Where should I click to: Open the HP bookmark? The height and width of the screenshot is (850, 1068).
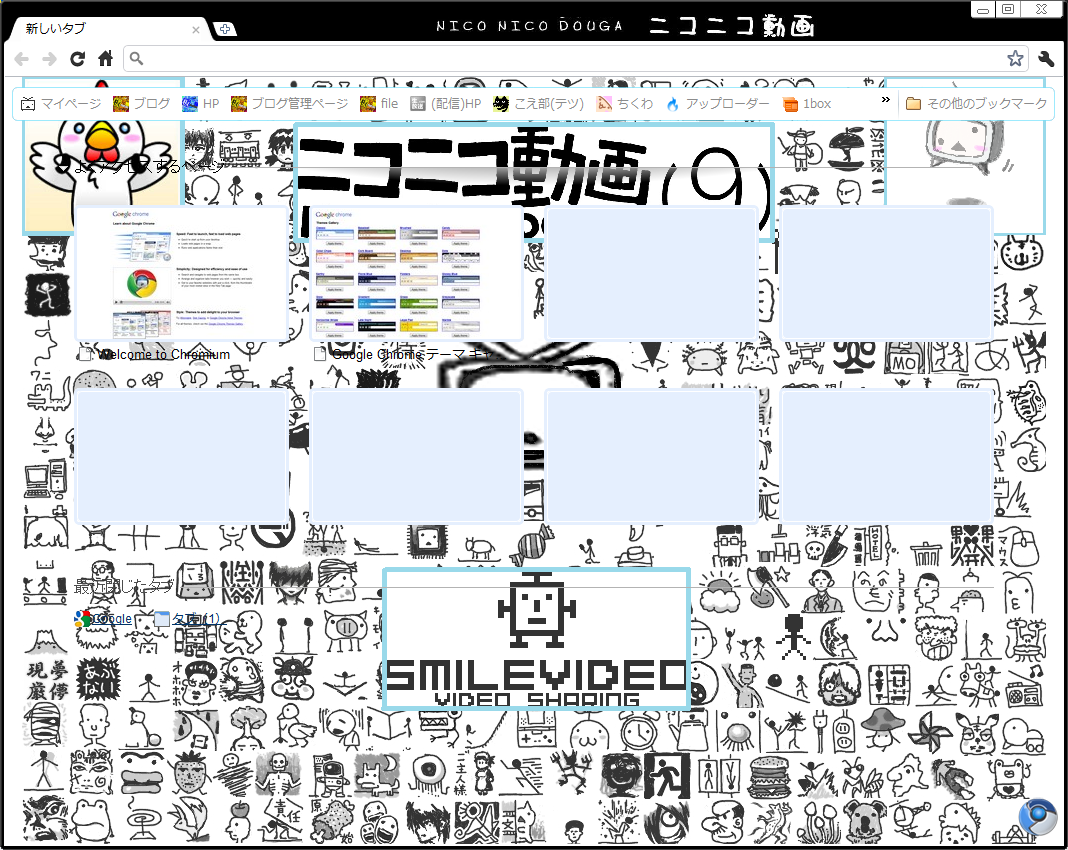coord(200,104)
